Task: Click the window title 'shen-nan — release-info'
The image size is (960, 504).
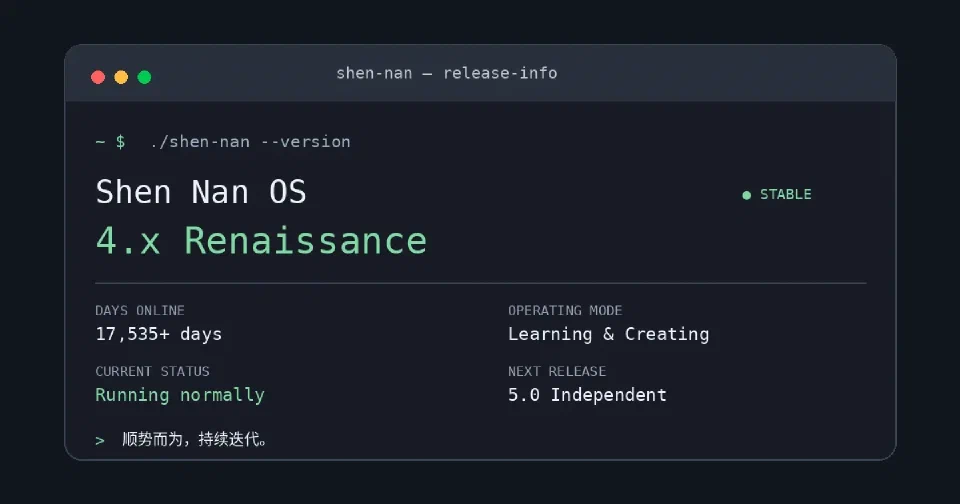Action: point(447,73)
